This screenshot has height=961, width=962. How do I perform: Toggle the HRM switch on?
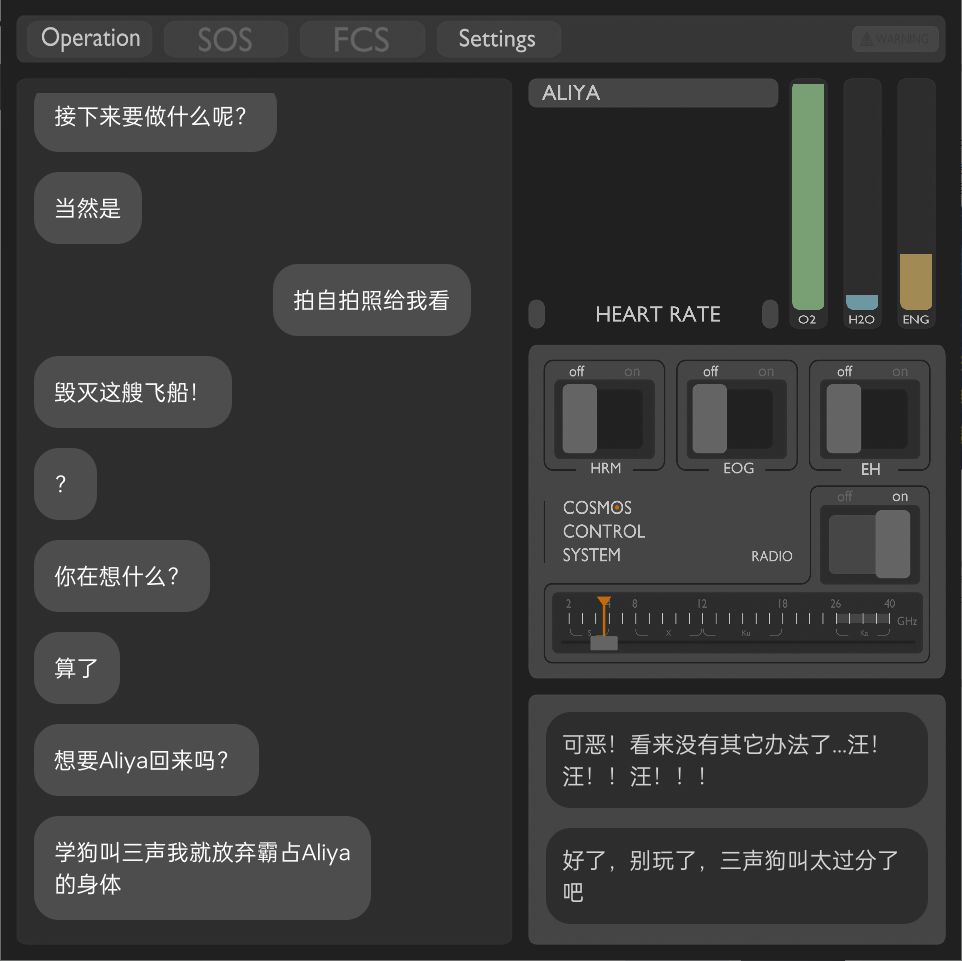604,419
